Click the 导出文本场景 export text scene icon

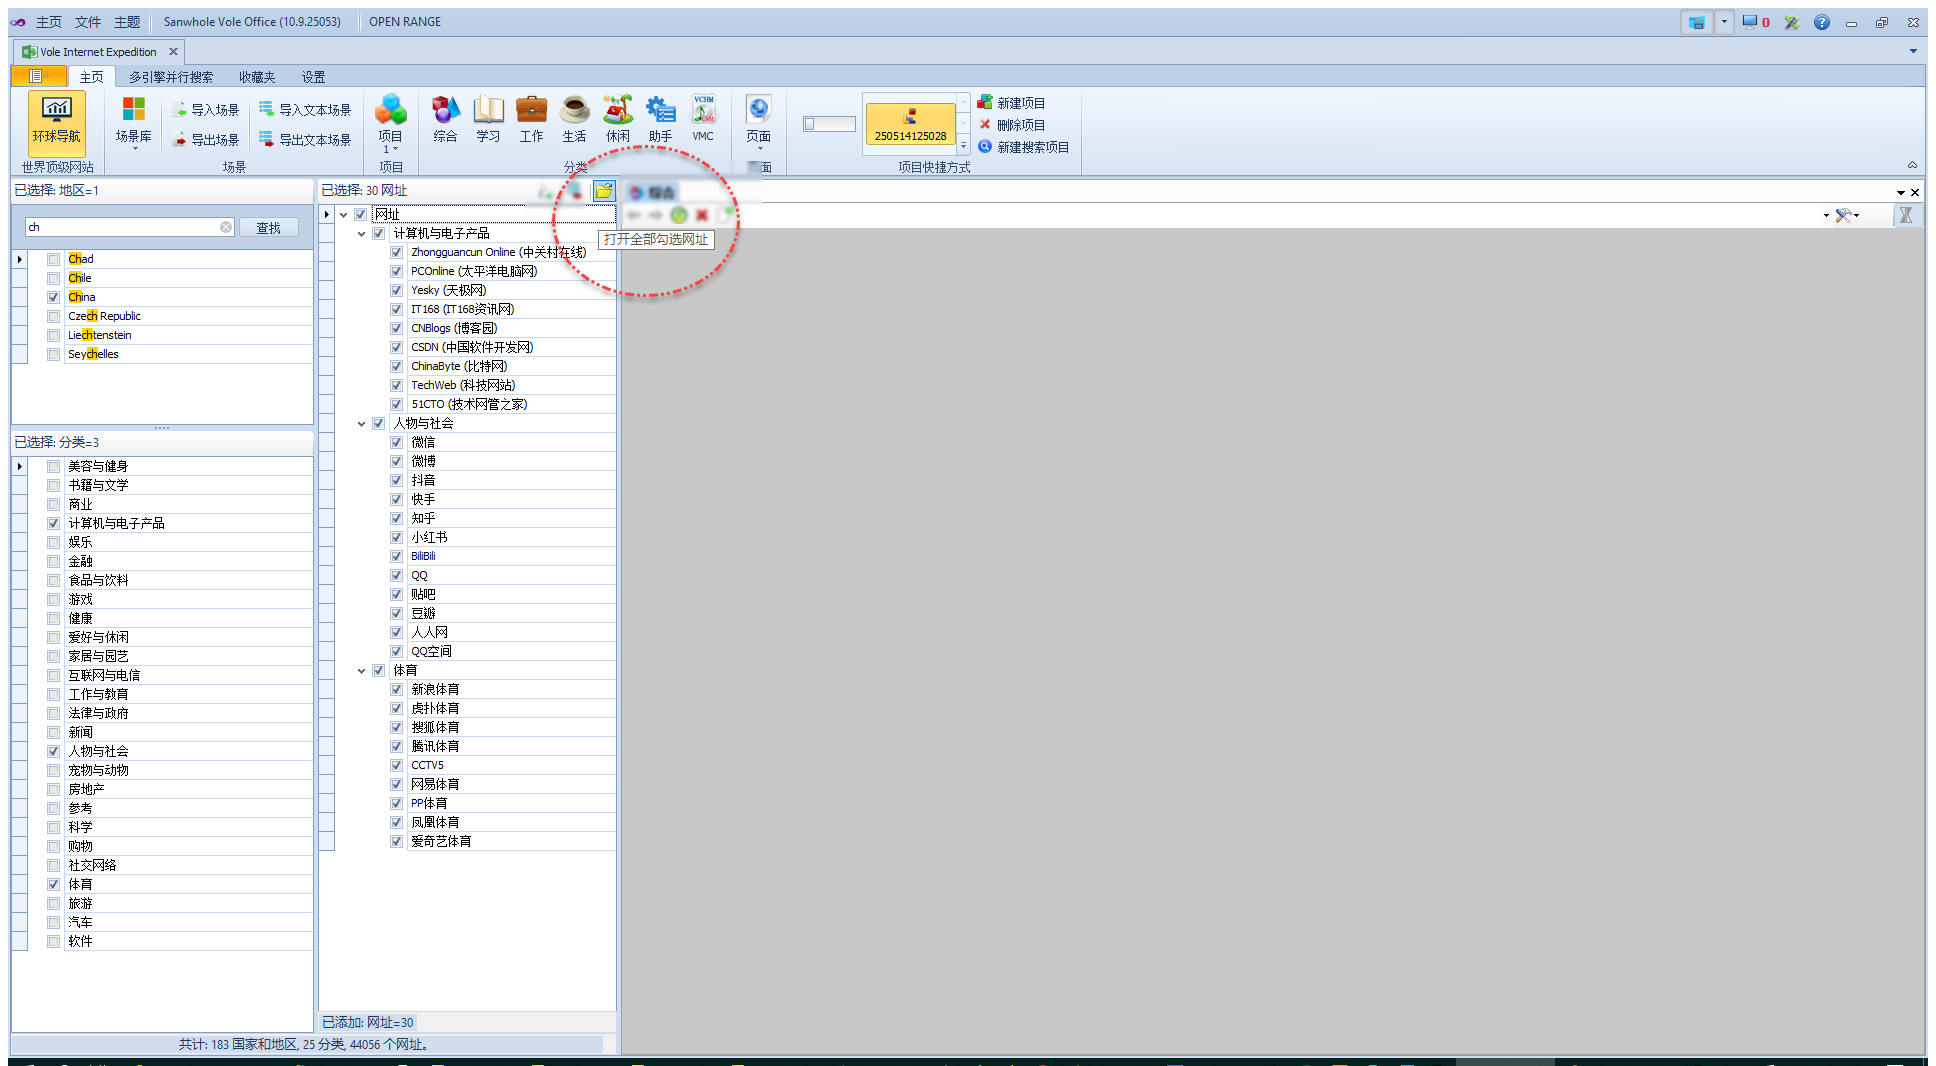click(267, 140)
